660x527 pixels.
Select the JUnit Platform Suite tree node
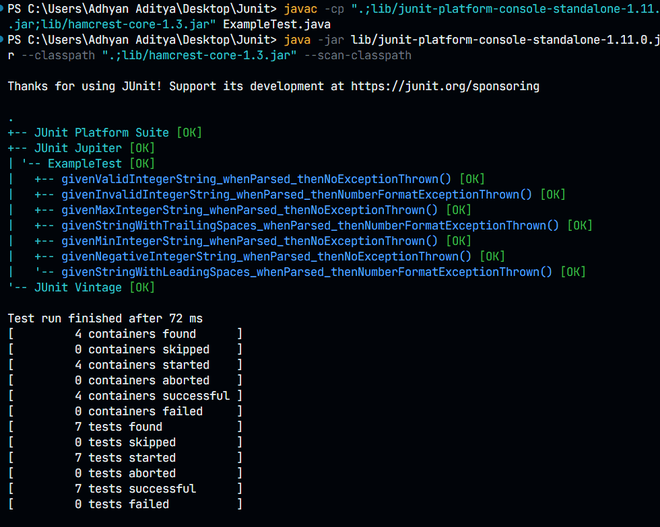pyautogui.click(x=101, y=133)
